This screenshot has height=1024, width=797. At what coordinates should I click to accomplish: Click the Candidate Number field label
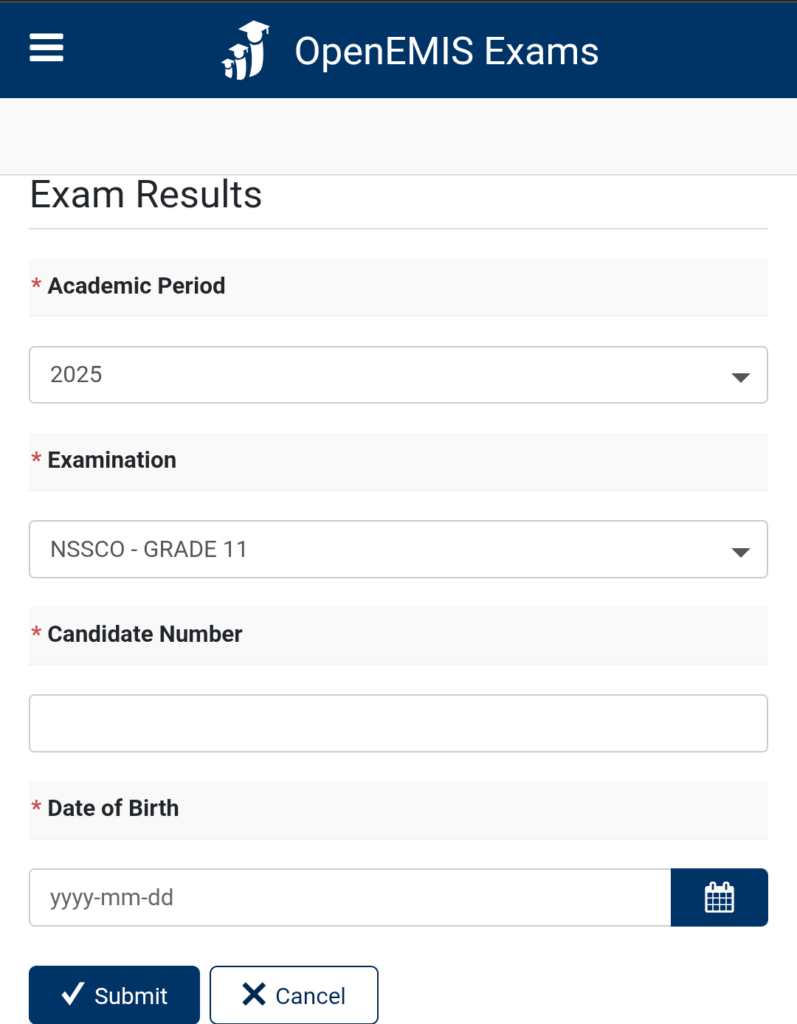(145, 634)
